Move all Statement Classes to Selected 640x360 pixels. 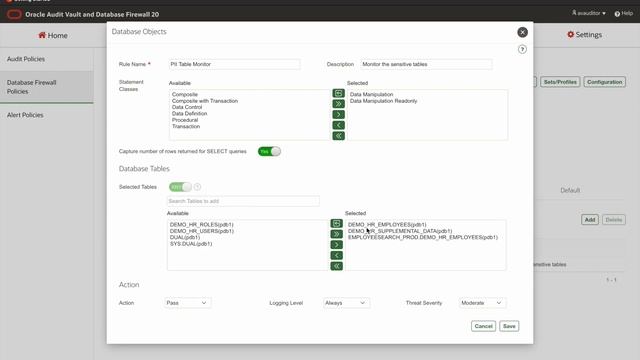[x=338, y=104]
